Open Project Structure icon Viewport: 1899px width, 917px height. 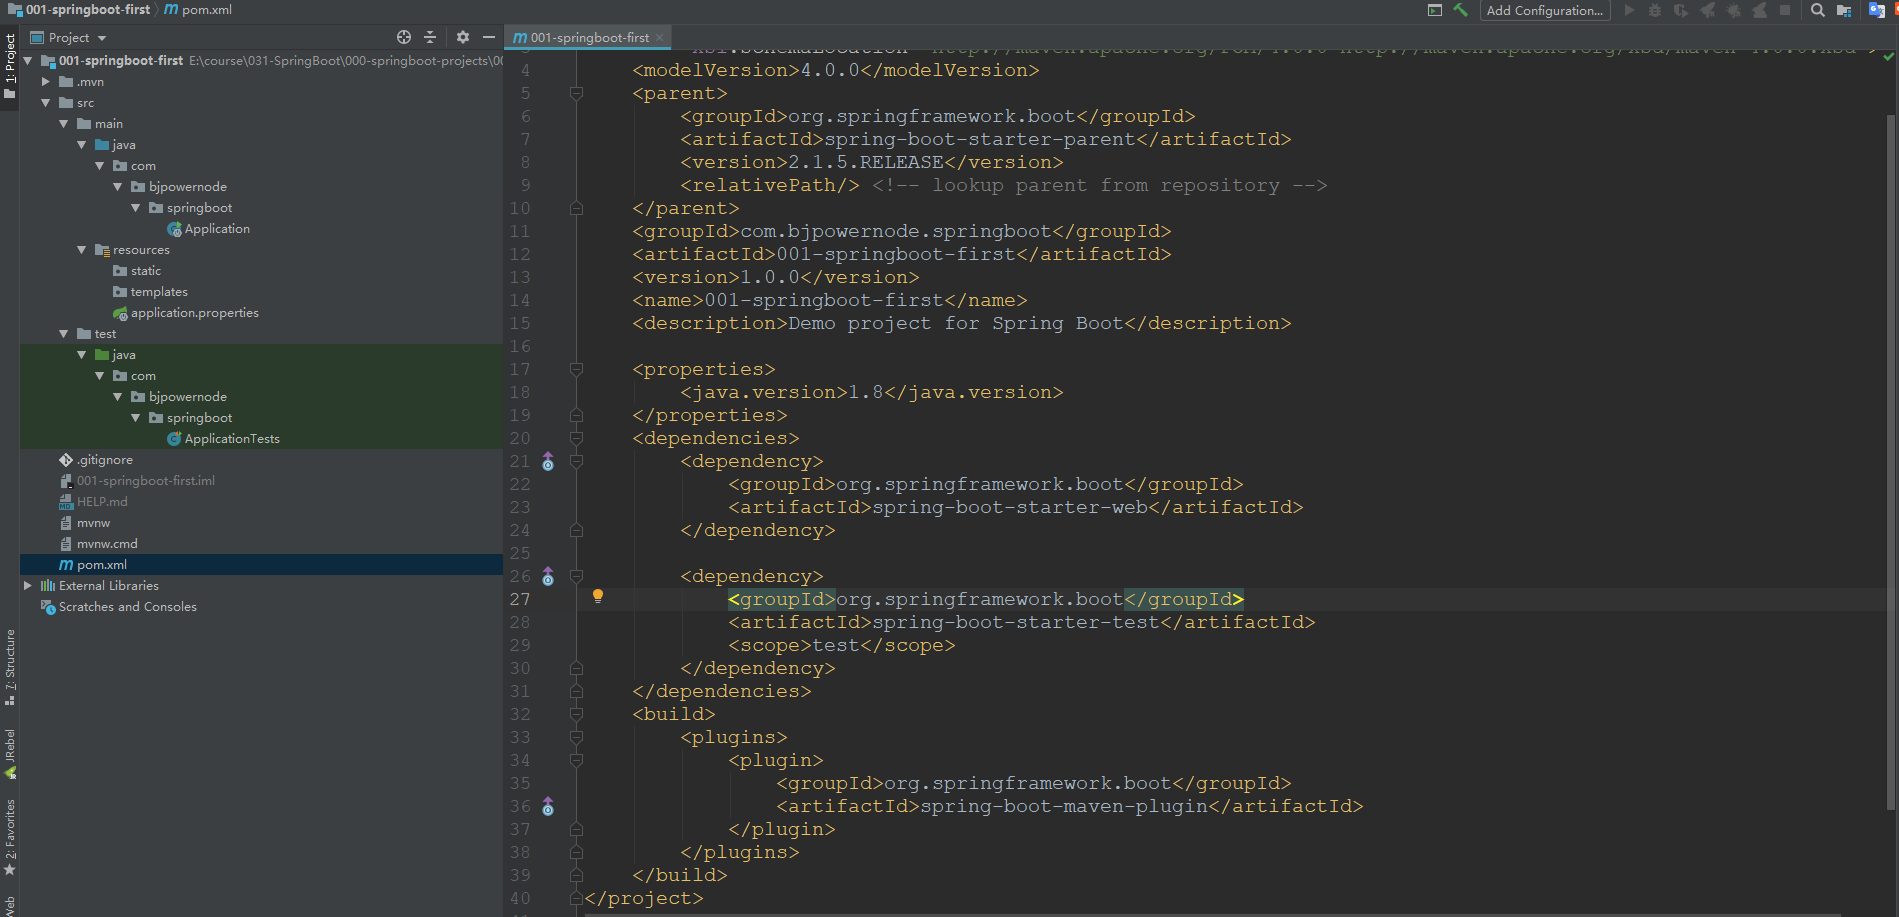pyautogui.click(x=1844, y=10)
